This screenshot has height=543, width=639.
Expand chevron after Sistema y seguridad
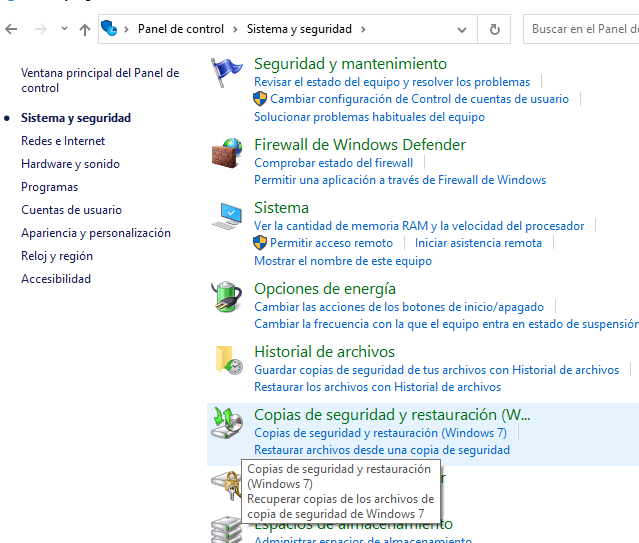[363, 29]
